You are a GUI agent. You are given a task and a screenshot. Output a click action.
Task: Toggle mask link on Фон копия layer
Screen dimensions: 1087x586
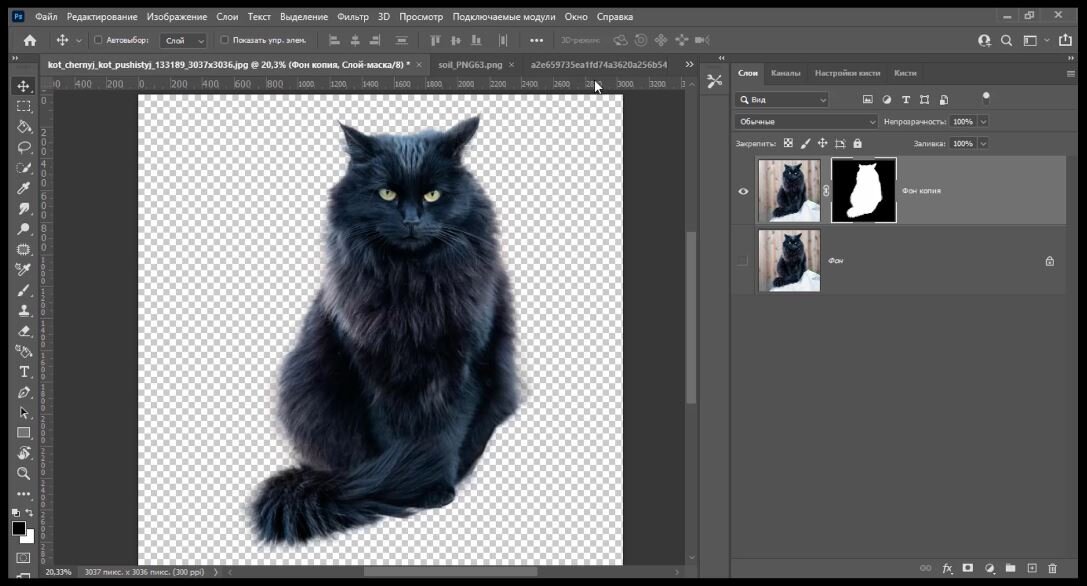click(x=826, y=191)
